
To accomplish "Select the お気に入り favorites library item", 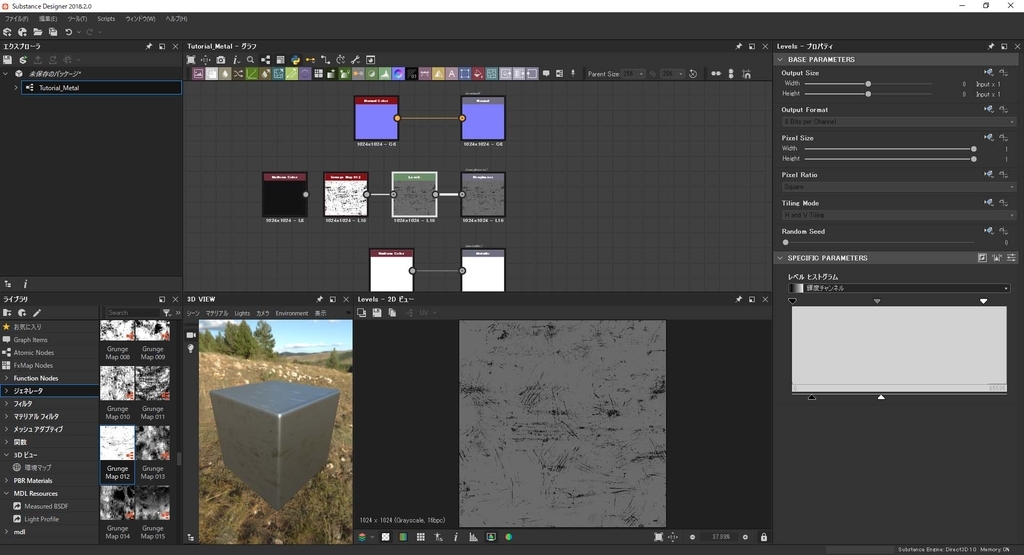I will point(27,326).
